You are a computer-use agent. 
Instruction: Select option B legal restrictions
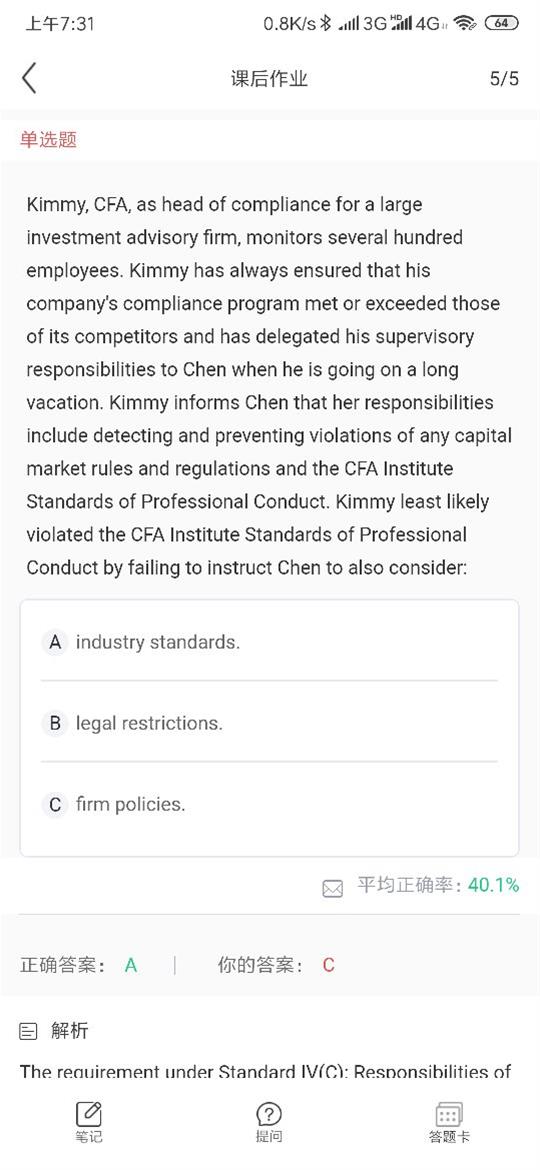coord(269,722)
